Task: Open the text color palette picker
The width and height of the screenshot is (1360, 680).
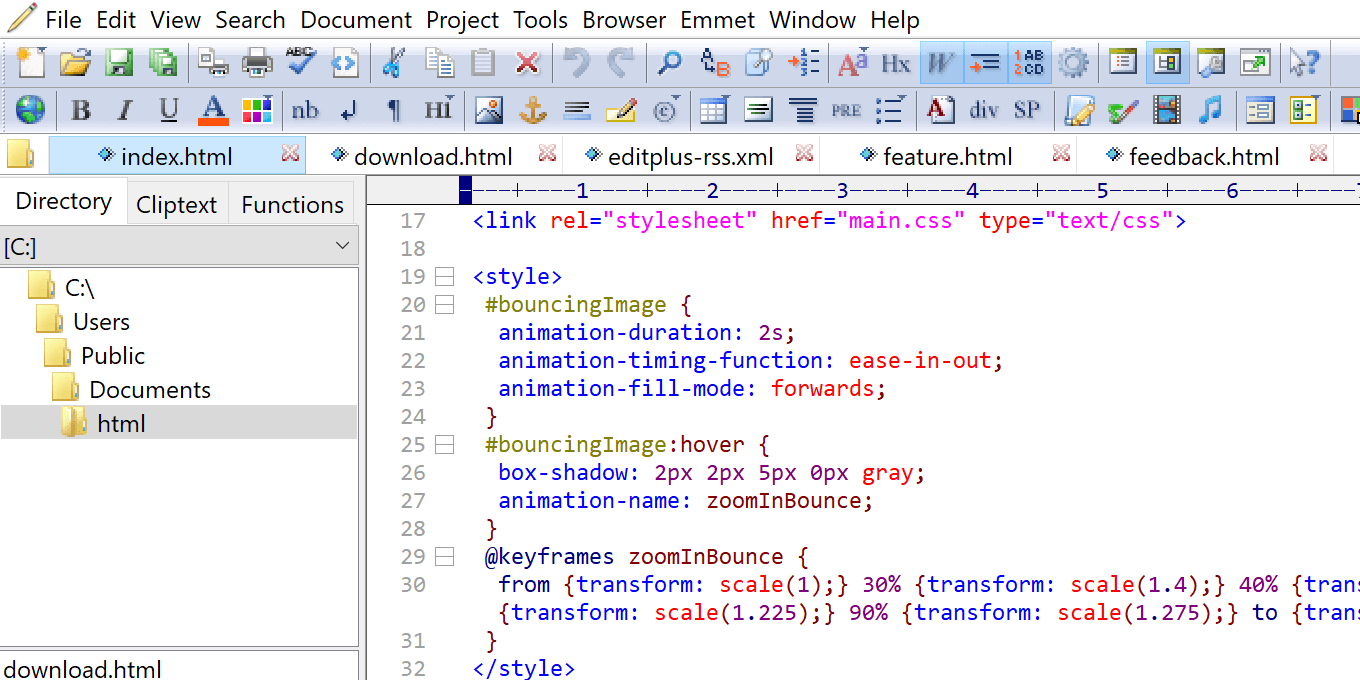Action: tap(257, 110)
